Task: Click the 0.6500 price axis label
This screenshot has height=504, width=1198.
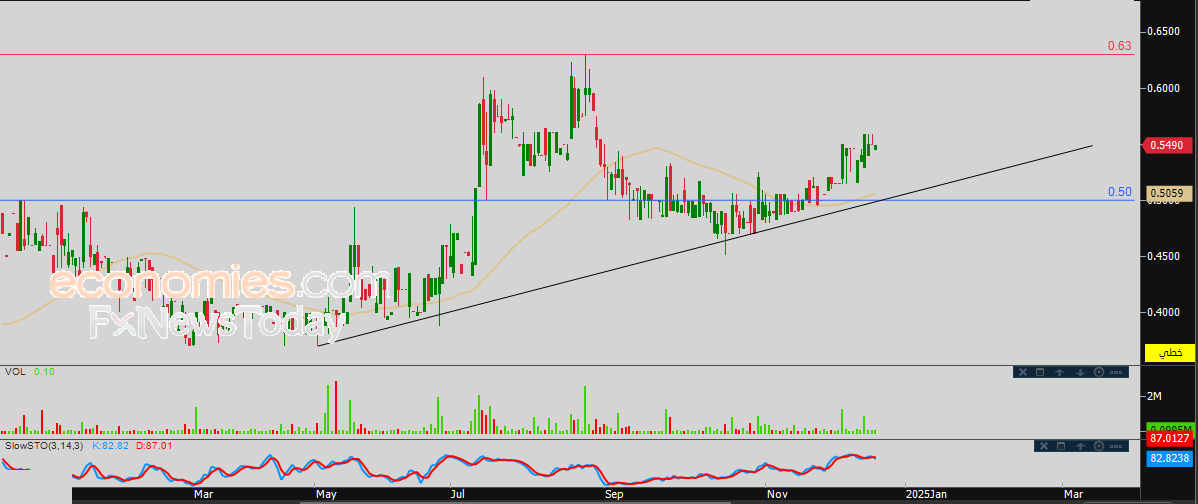Action: click(1165, 31)
